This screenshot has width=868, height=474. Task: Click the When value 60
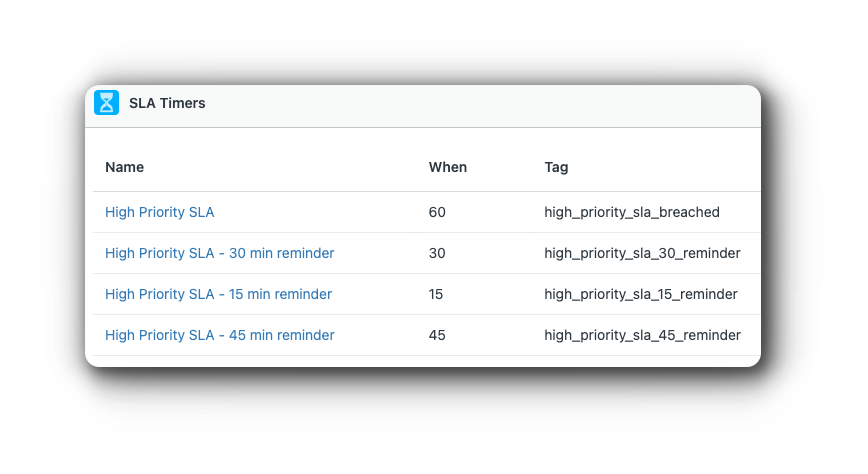(437, 212)
